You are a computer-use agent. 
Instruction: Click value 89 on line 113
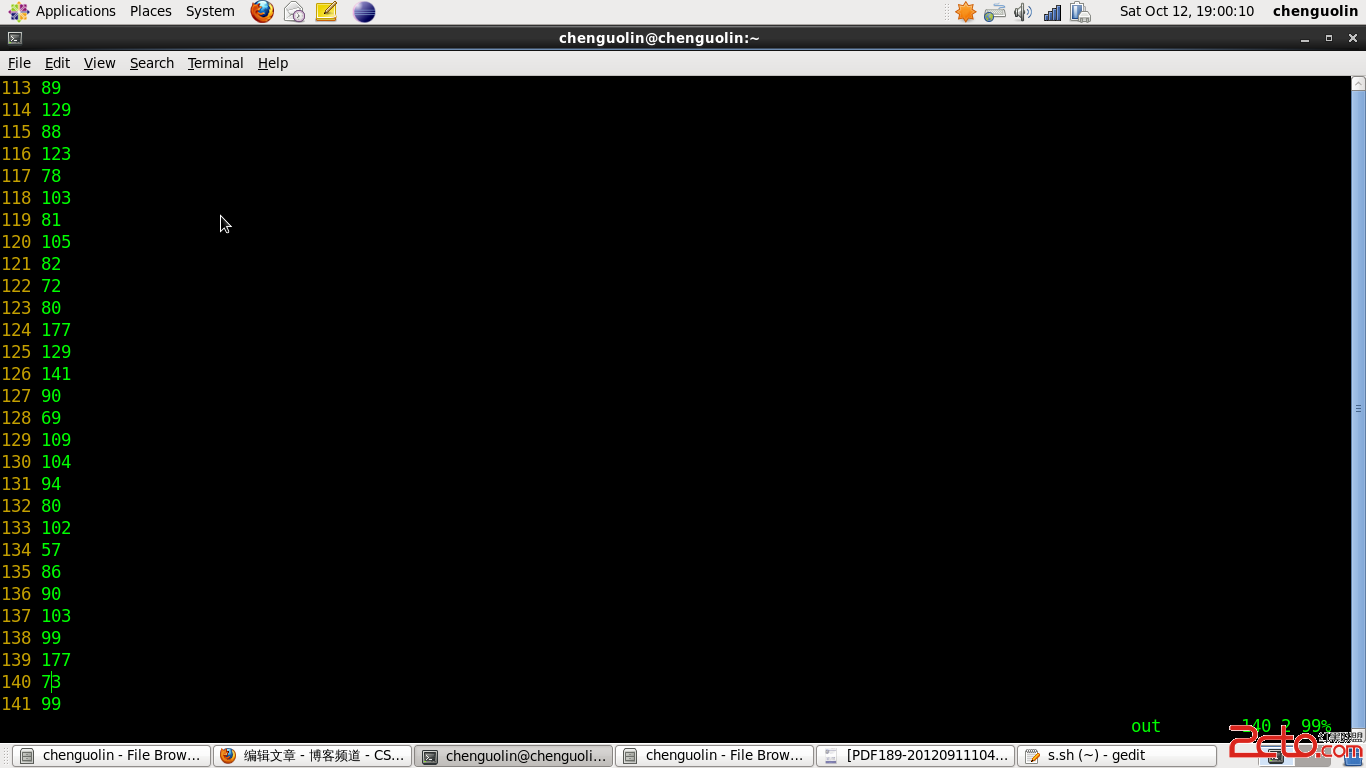[51, 88]
